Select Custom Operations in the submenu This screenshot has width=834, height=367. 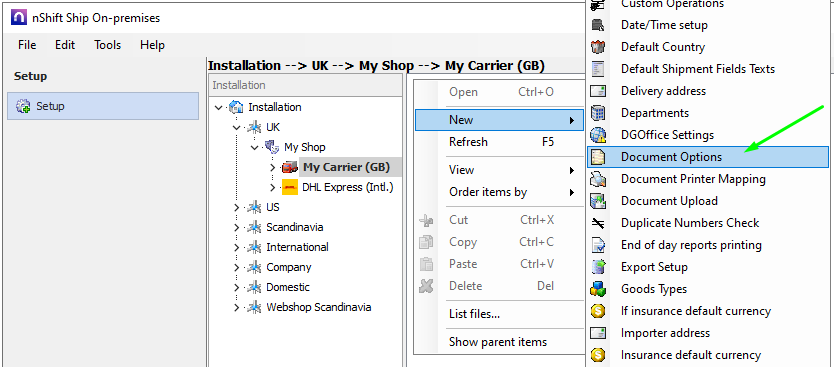coord(708,4)
